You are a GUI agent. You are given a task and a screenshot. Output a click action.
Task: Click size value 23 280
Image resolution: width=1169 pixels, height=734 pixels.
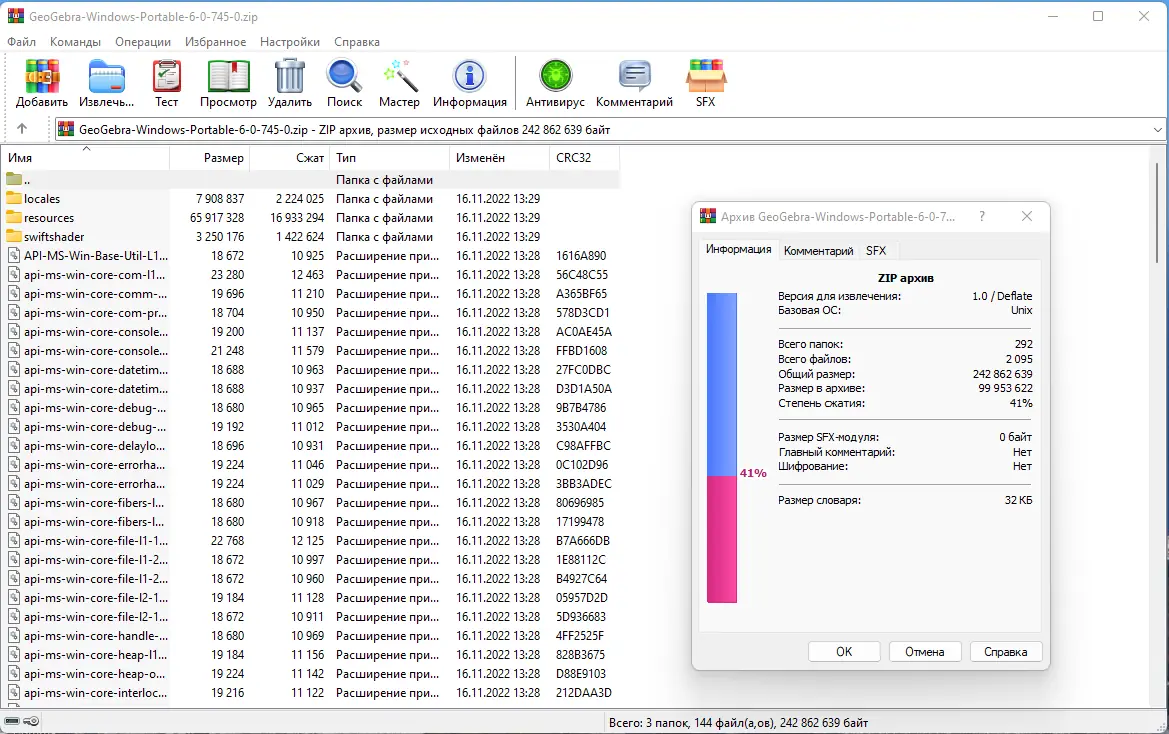click(227, 274)
